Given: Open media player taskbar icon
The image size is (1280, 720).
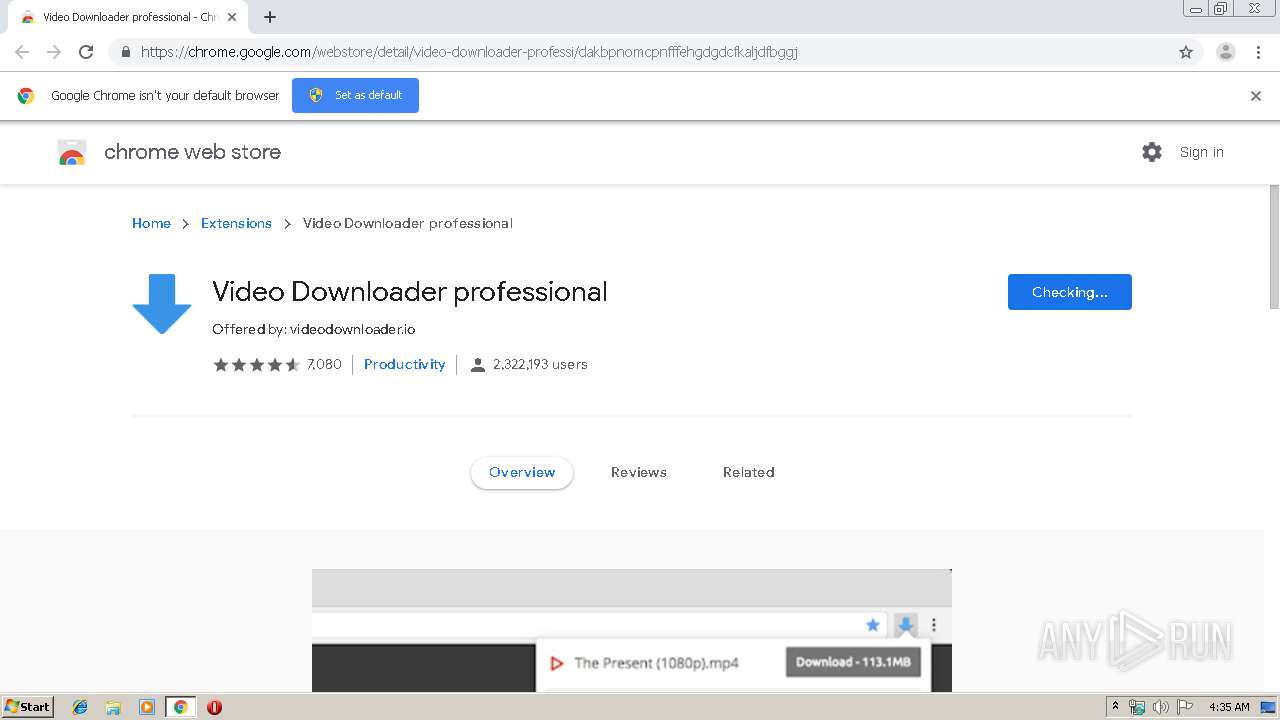Looking at the screenshot, I should (147, 707).
